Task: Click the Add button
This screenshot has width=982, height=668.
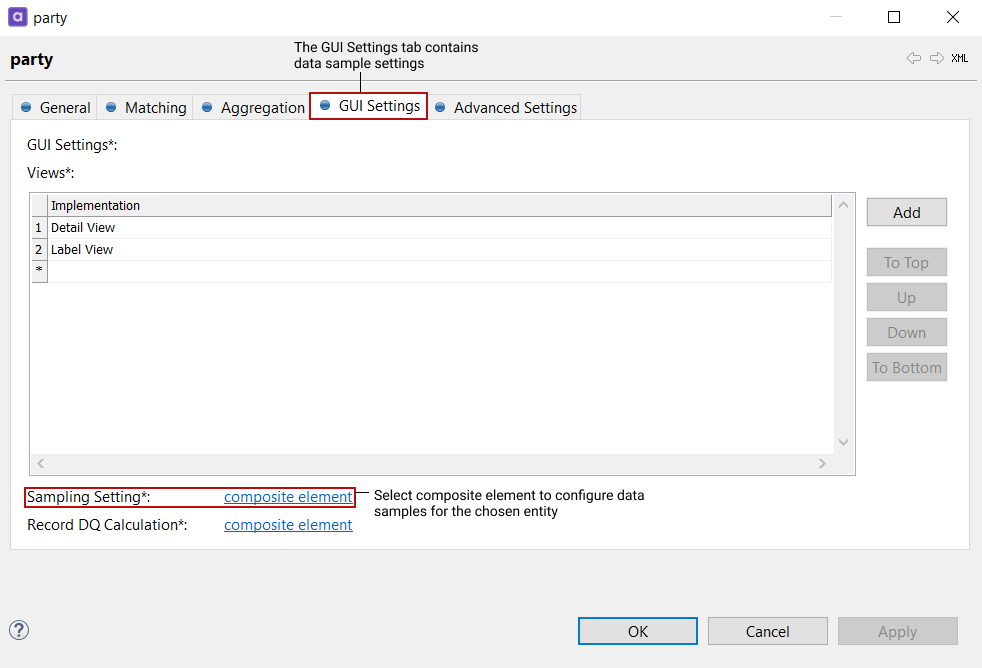Action: [x=906, y=212]
